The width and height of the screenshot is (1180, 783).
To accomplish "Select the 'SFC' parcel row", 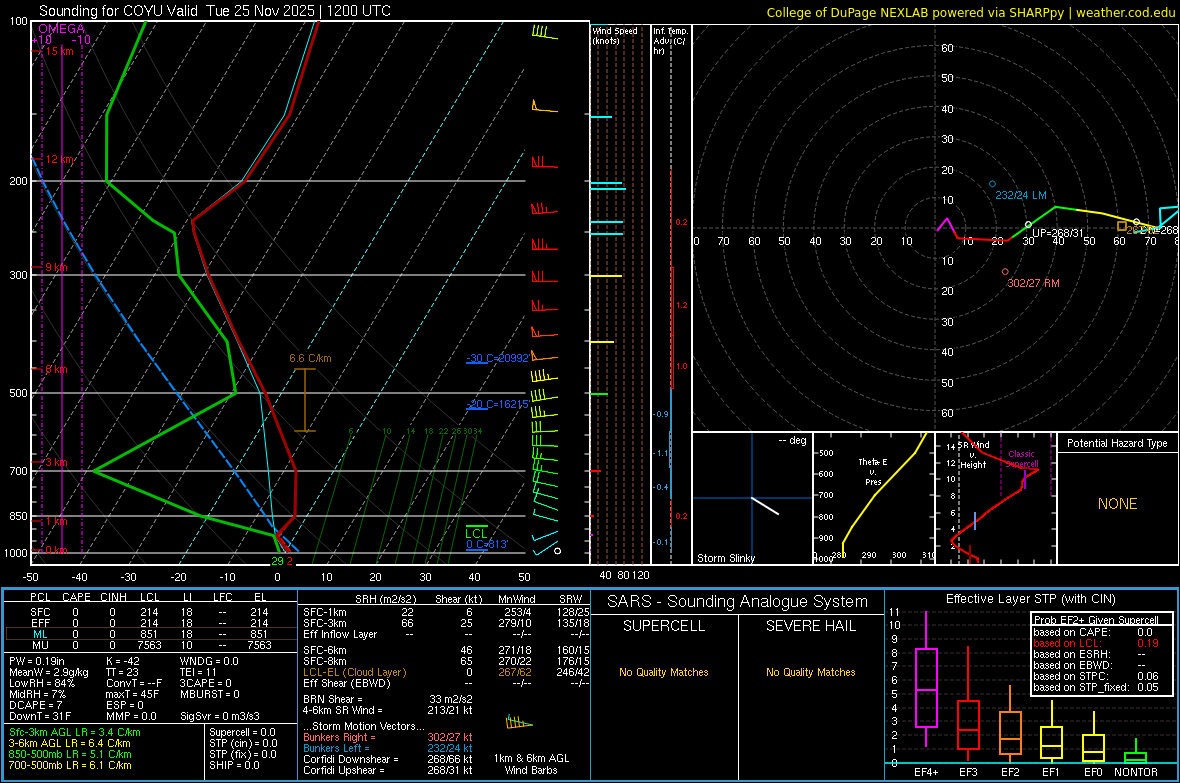I will point(149,612).
